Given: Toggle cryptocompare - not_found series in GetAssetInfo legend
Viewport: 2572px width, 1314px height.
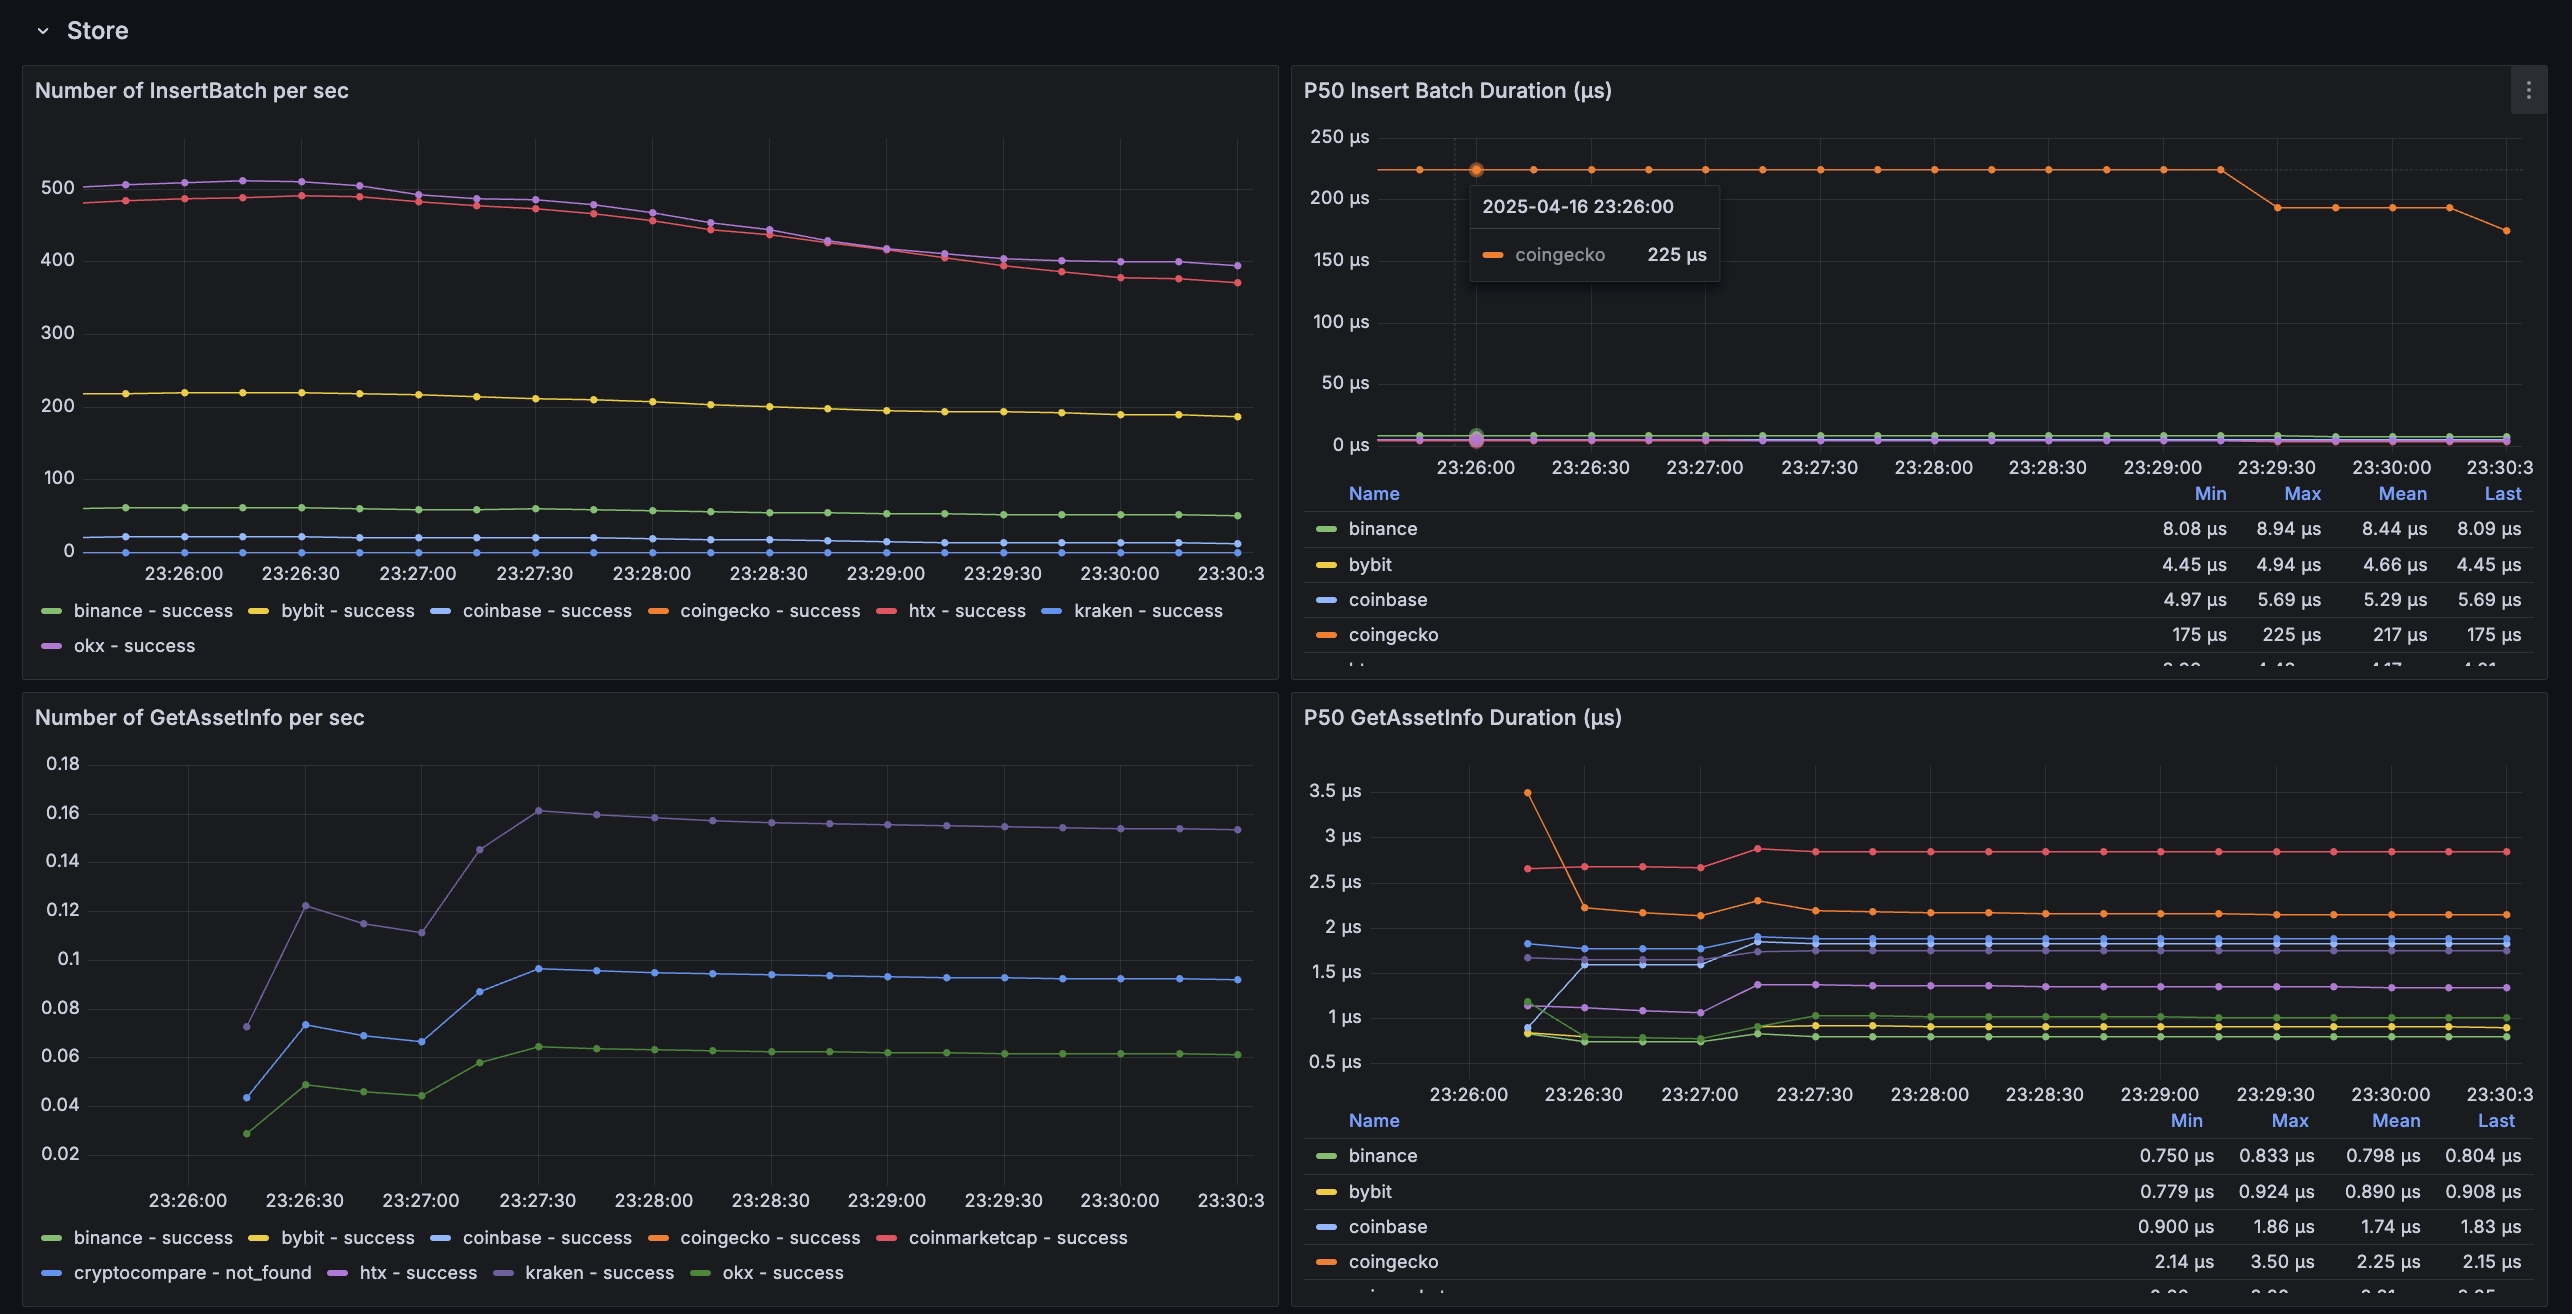Looking at the screenshot, I should [x=192, y=1273].
